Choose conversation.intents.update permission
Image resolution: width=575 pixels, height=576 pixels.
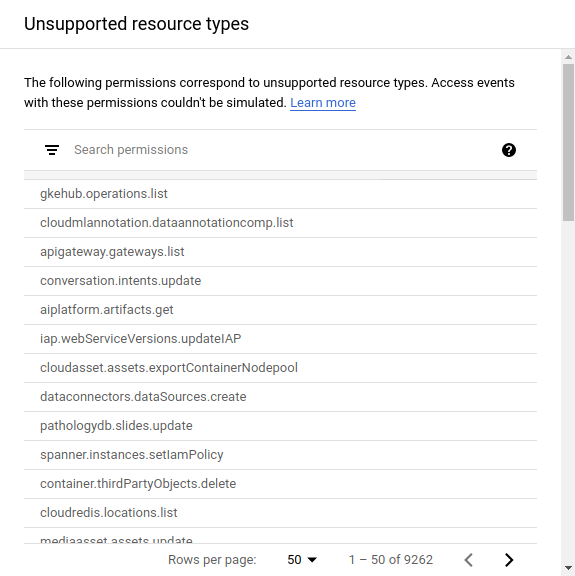click(280, 281)
